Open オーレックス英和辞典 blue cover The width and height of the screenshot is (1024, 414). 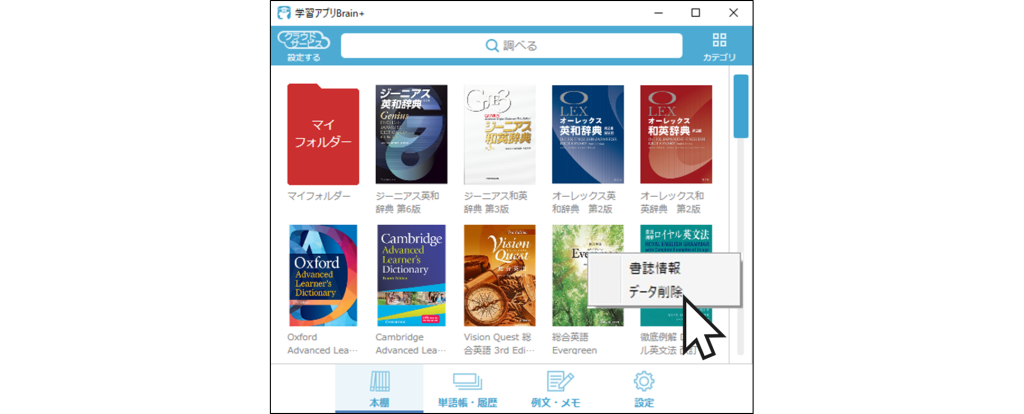[588, 134]
